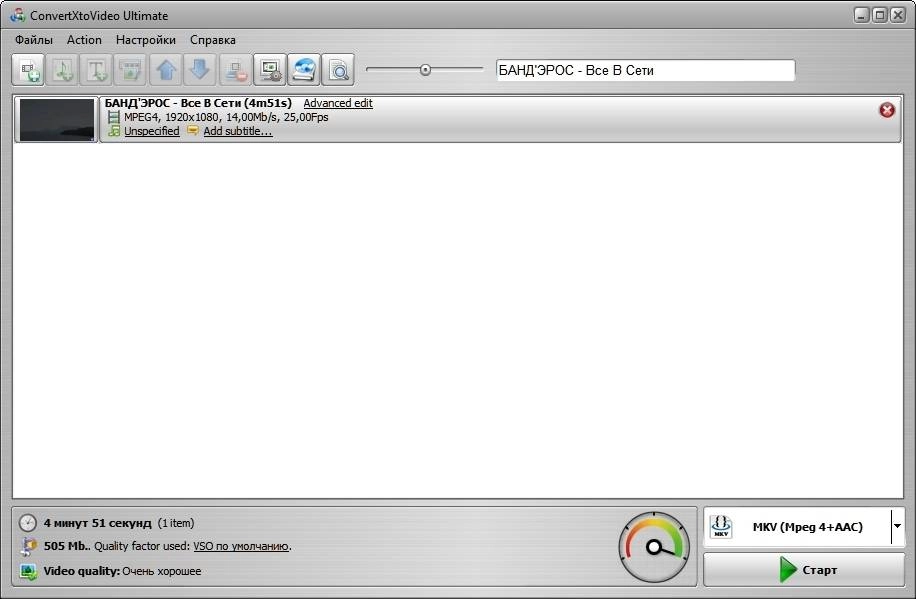Open conversion settings monitor-gear icon

(270, 70)
